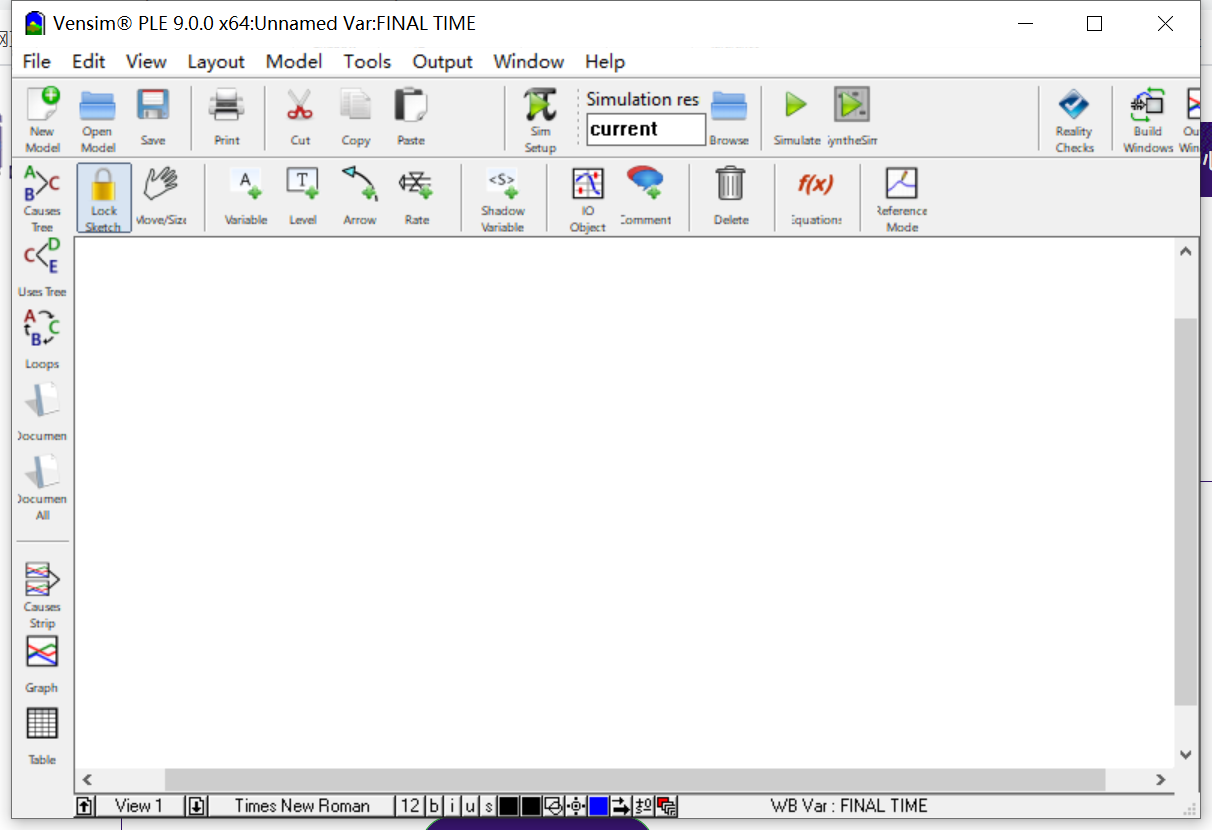Open the Uses Tree analysis tool
The width and height of the screenshot is (1212, 830).
(x=42, y=267)
